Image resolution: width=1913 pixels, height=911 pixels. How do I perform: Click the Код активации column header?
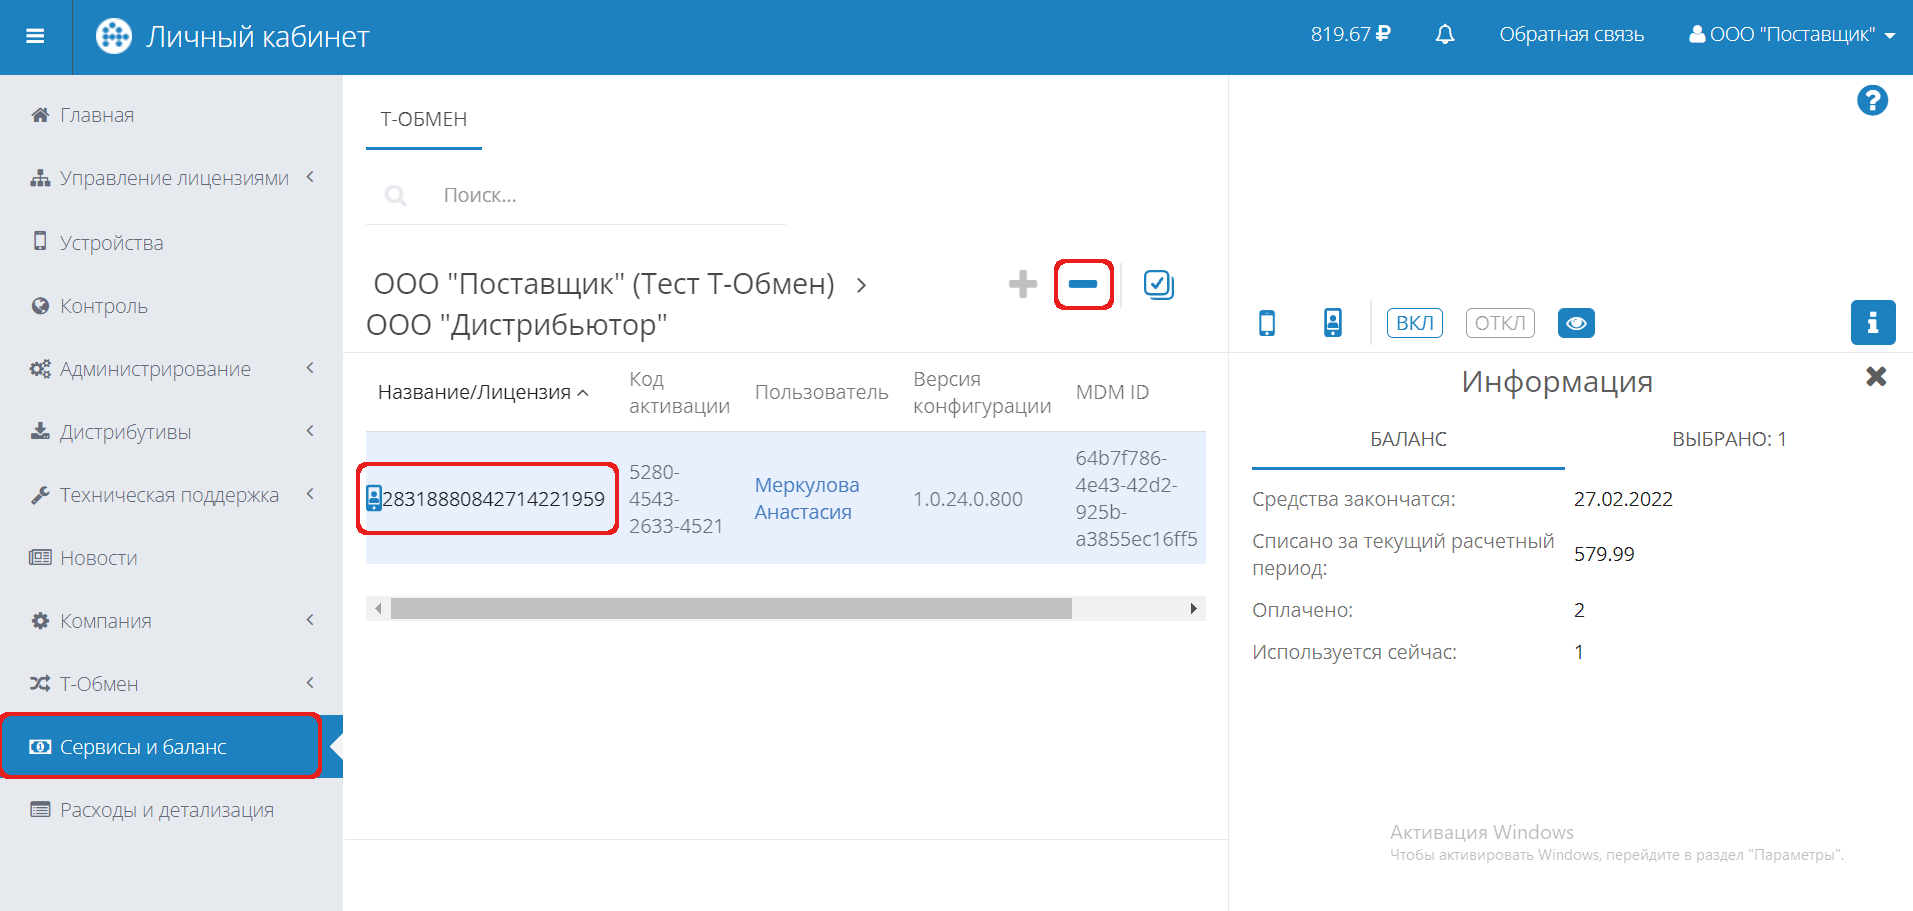coord(679,392)
